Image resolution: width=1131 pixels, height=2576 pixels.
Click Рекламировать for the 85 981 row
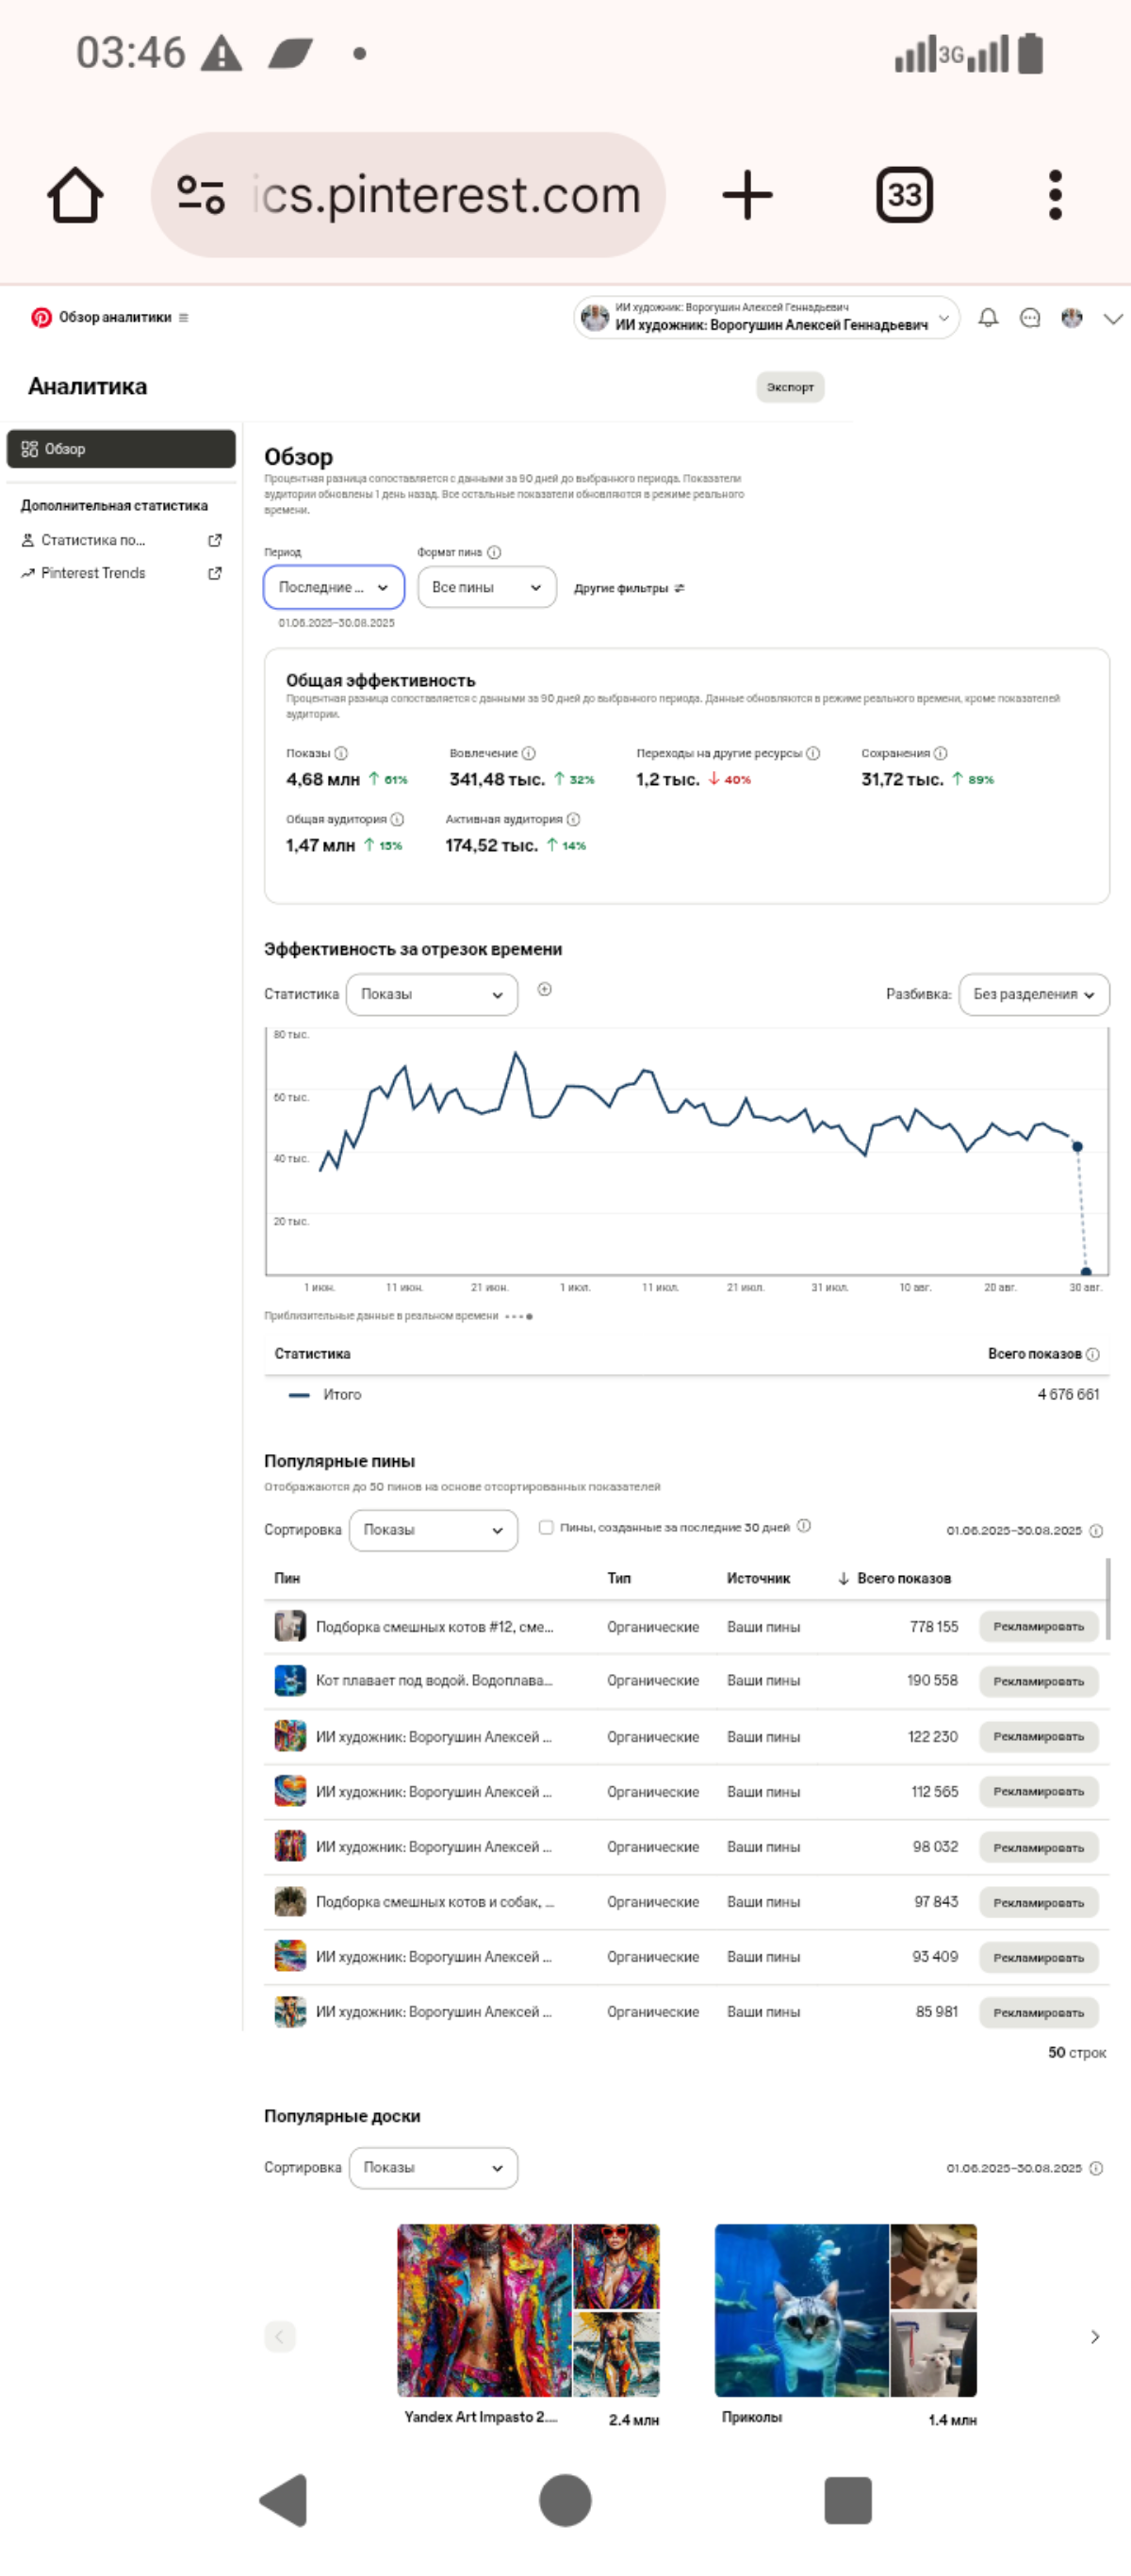click(x=1038, y=2012)
